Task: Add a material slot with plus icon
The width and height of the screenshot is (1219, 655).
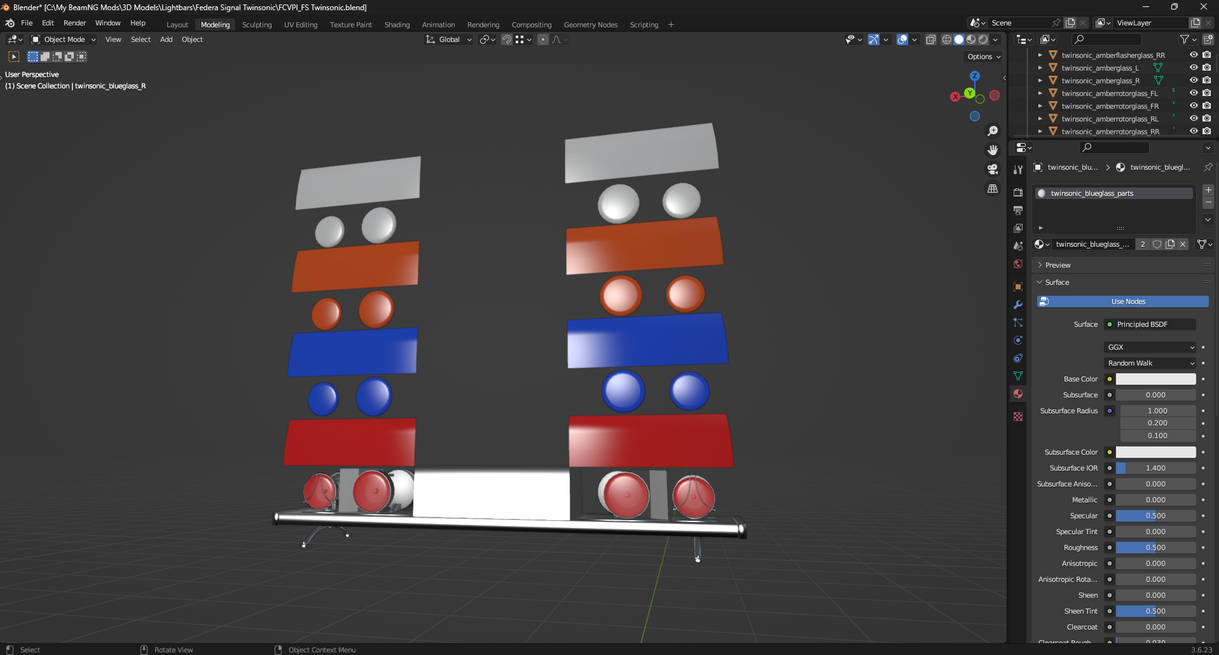Action: tap(1208, 190)
